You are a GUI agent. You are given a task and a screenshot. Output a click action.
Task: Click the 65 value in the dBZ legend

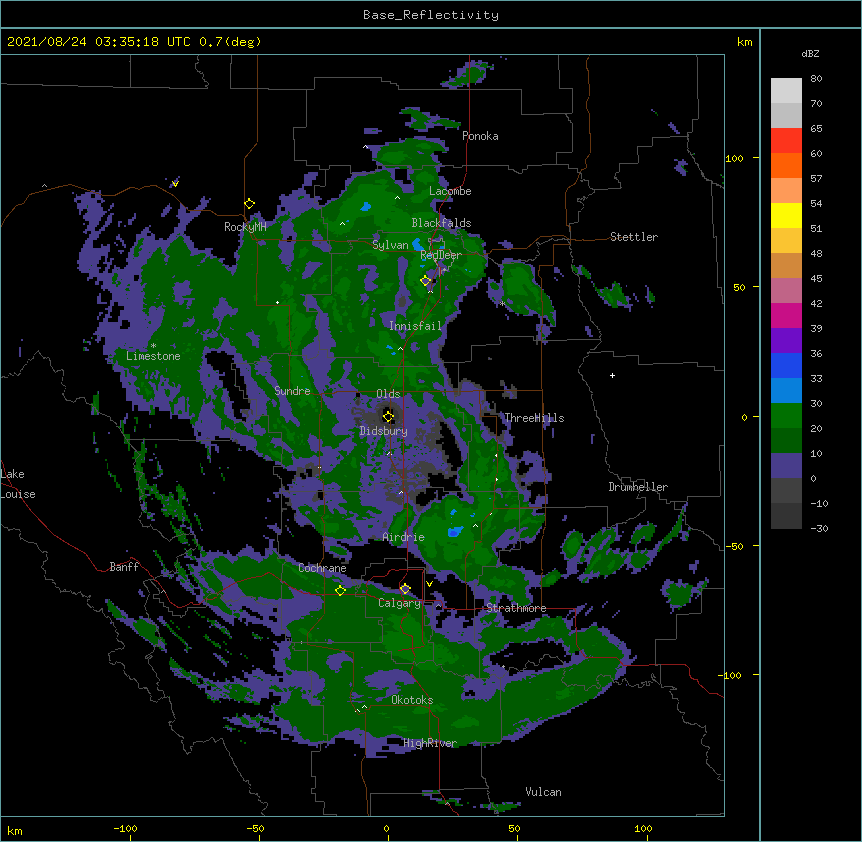pos(816,128)
